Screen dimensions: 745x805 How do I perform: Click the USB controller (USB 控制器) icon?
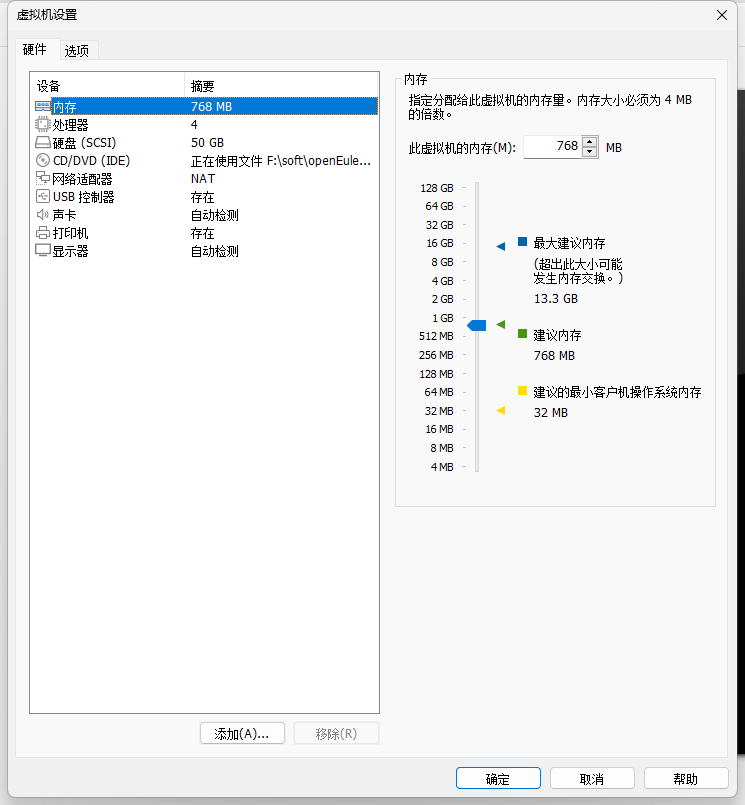43,197
